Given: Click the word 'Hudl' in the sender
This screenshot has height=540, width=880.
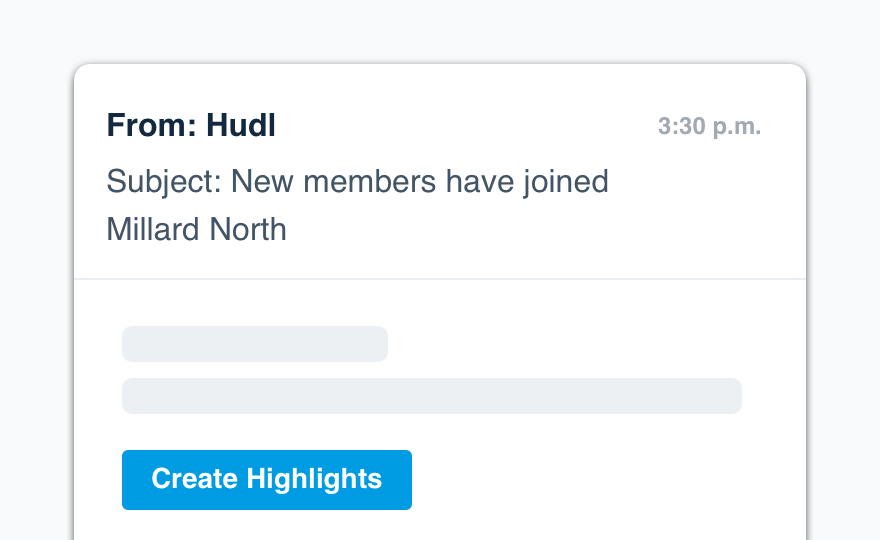Looking at the screenshot, I should pos(241,126).
